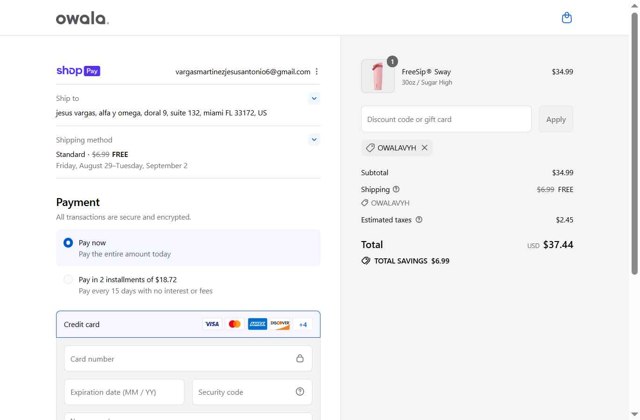Apply the discount code
640x420 pixels.
[556, 120]
